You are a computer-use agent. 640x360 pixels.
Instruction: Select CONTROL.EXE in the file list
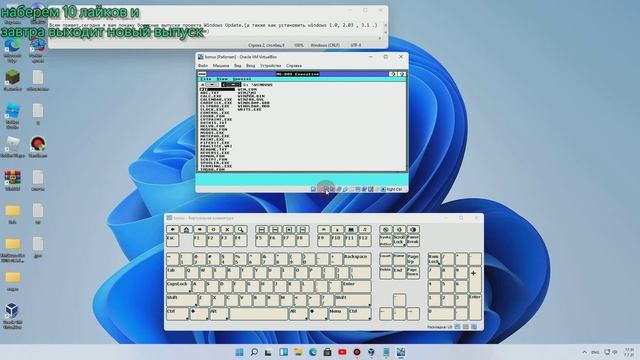215,113
